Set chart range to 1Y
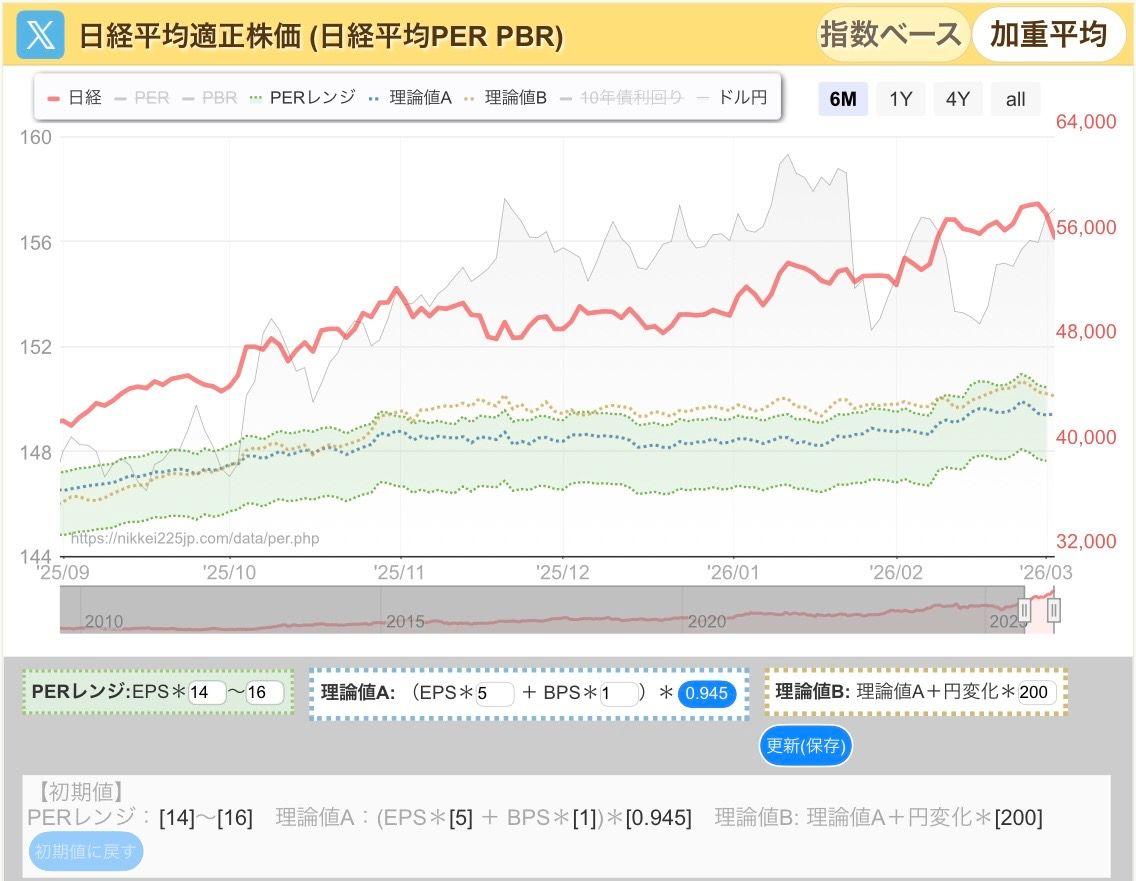The width and height of the screenshot is (1136, 881). pos(901,99)
